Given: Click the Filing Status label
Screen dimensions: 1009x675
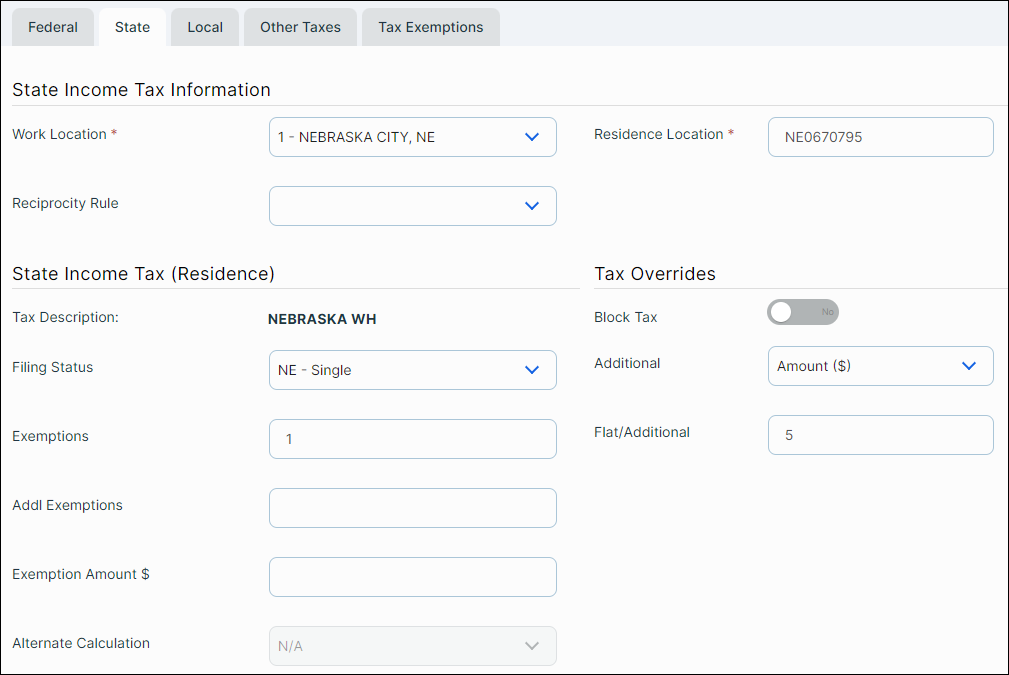Looking at the screenshot, I should [x=53, y=367].
